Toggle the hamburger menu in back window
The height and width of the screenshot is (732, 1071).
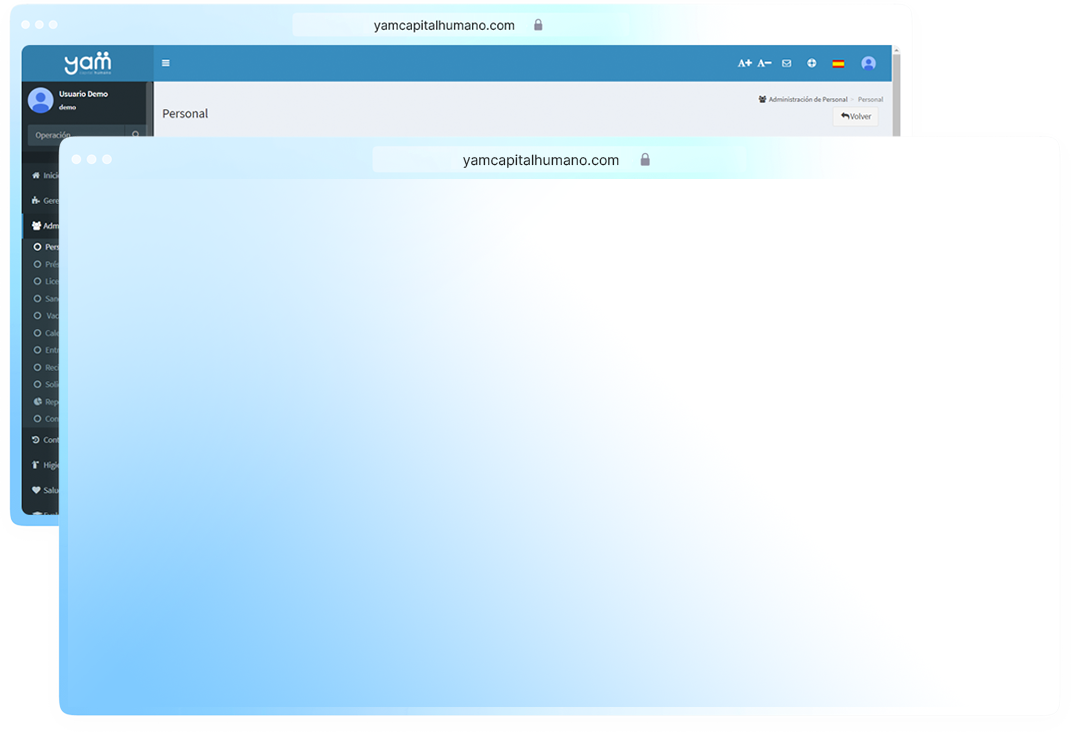(x=165, y=63)
